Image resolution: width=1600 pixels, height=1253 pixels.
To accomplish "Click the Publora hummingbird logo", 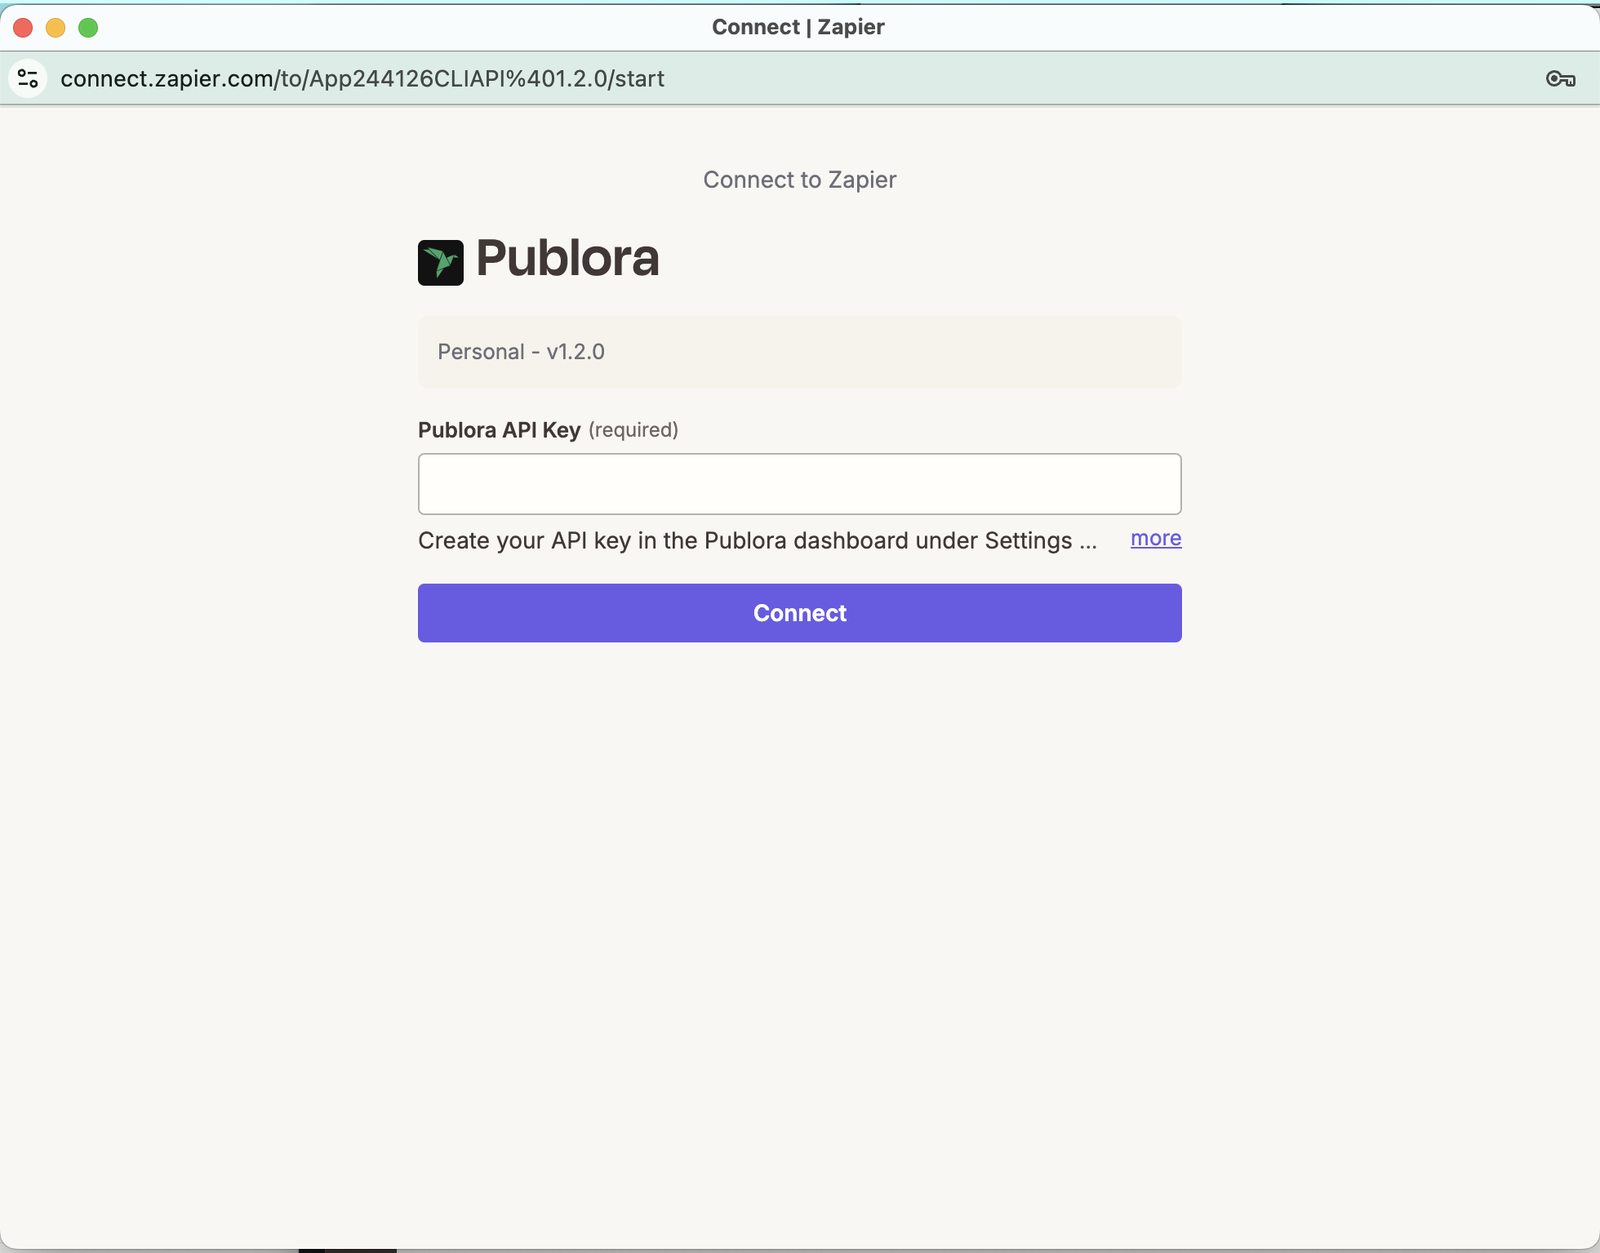I will [440, 262].
